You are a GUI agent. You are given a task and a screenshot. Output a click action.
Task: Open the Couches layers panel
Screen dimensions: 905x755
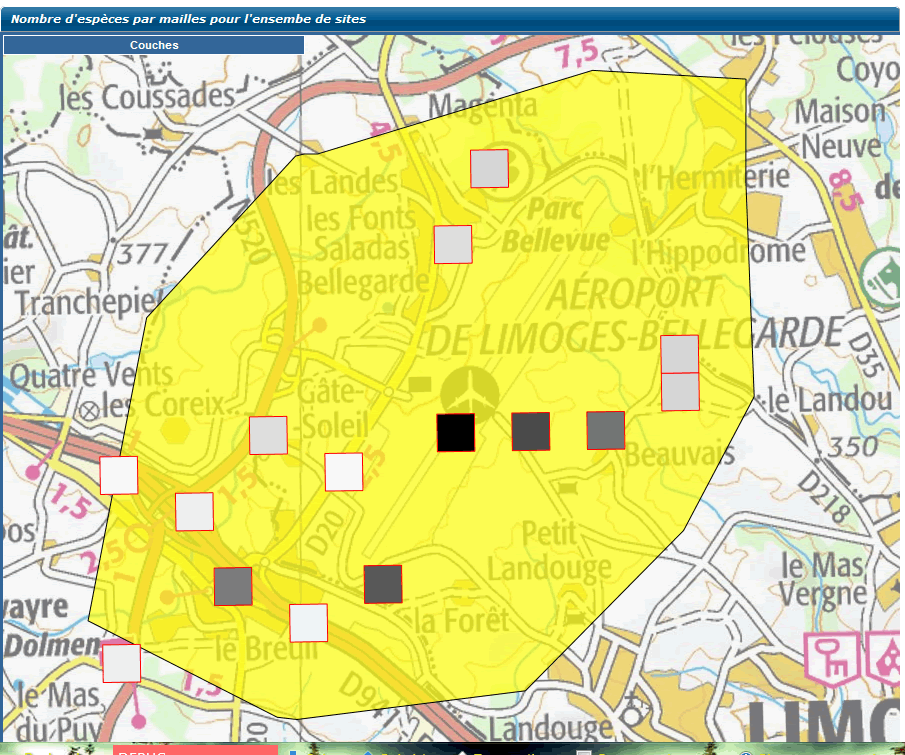[x=154, y=45]
